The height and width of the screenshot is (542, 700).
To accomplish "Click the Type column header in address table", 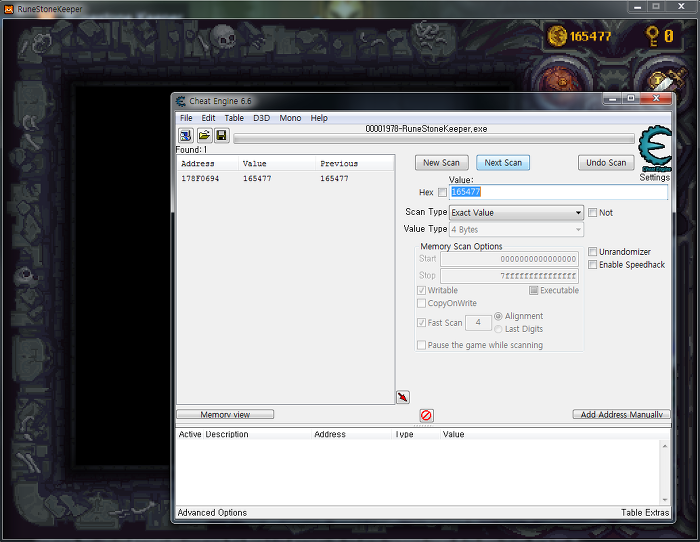I will pyautogui.click(x=416, y=434).
